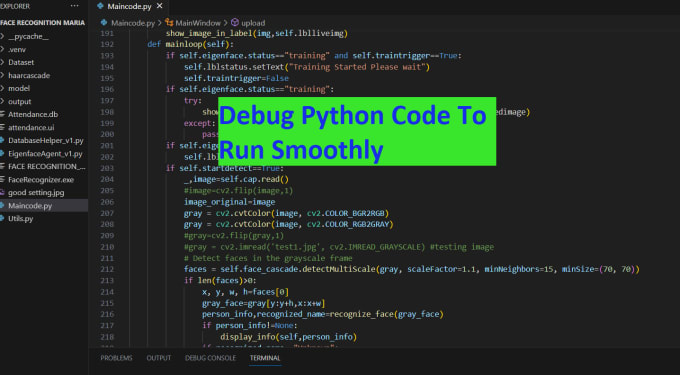Click 'if len(faces)>0:' line
This screenshot has height=375, width=680.
pyautogui.click(x=220, y=280)
